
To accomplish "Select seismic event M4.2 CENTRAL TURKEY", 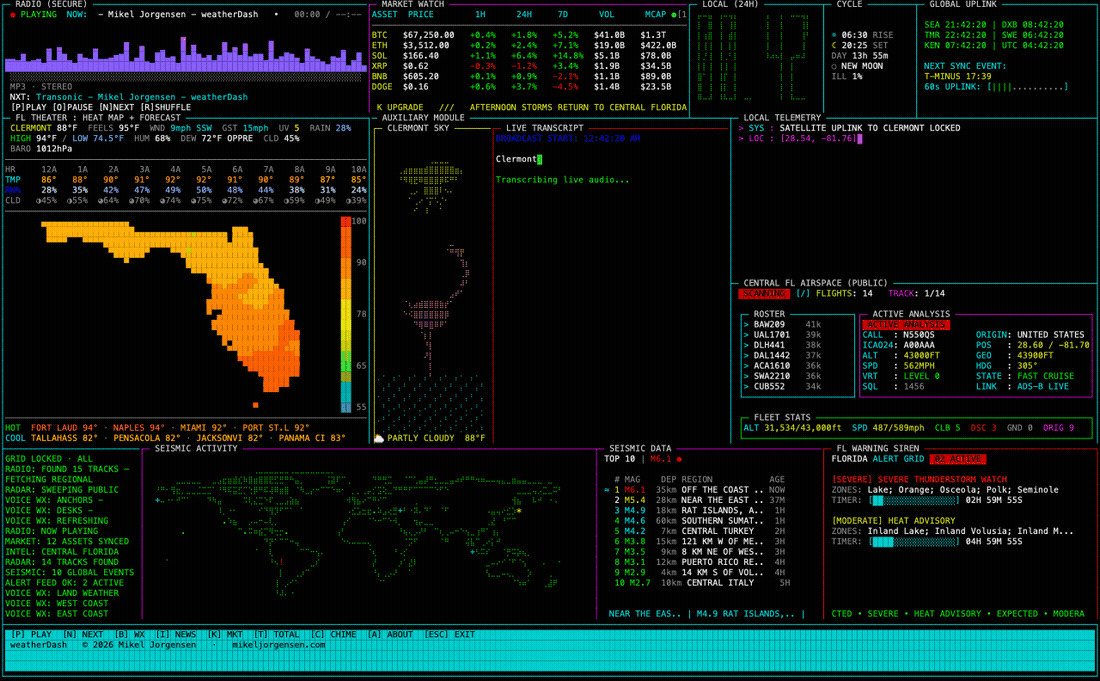I will click(x=699, y=532).
